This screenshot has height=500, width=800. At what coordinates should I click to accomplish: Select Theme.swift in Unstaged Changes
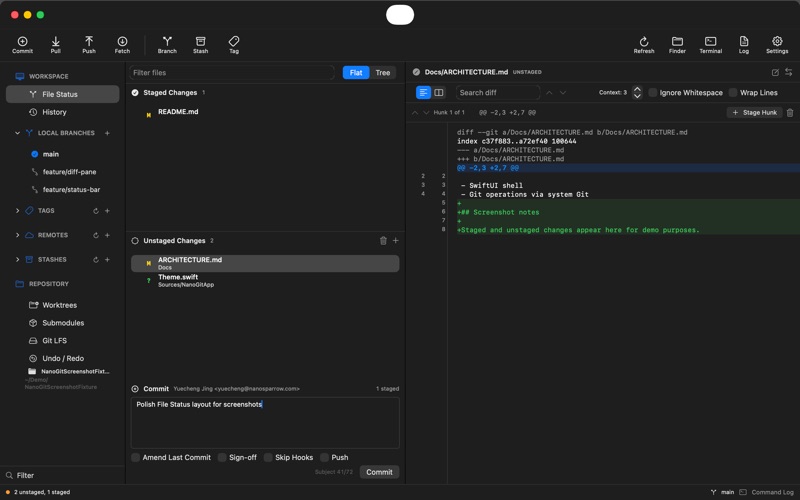tap(265, 281)
